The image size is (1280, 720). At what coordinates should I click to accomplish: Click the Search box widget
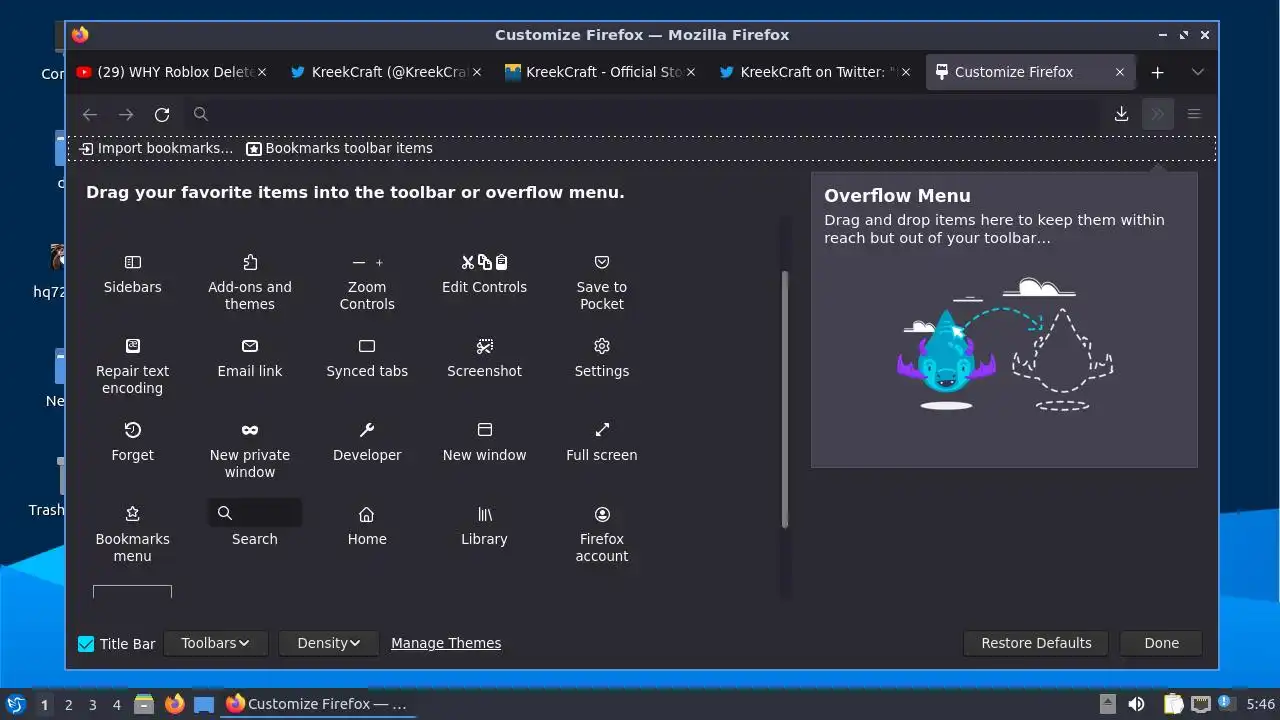coord(254,513)
